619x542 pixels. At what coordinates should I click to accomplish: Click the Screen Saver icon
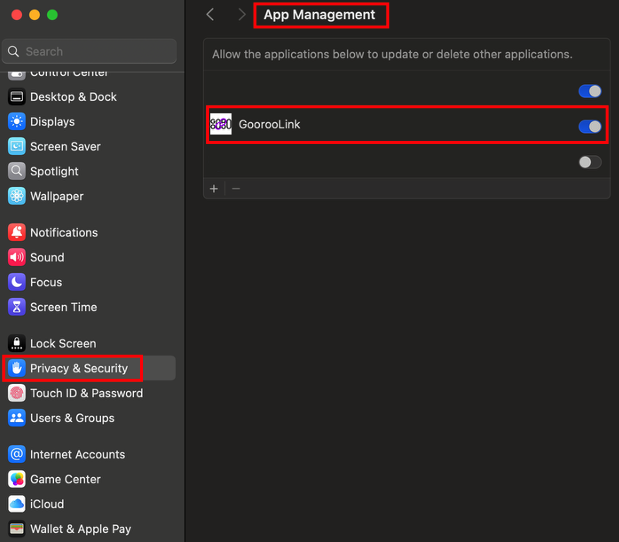point(17,146)
